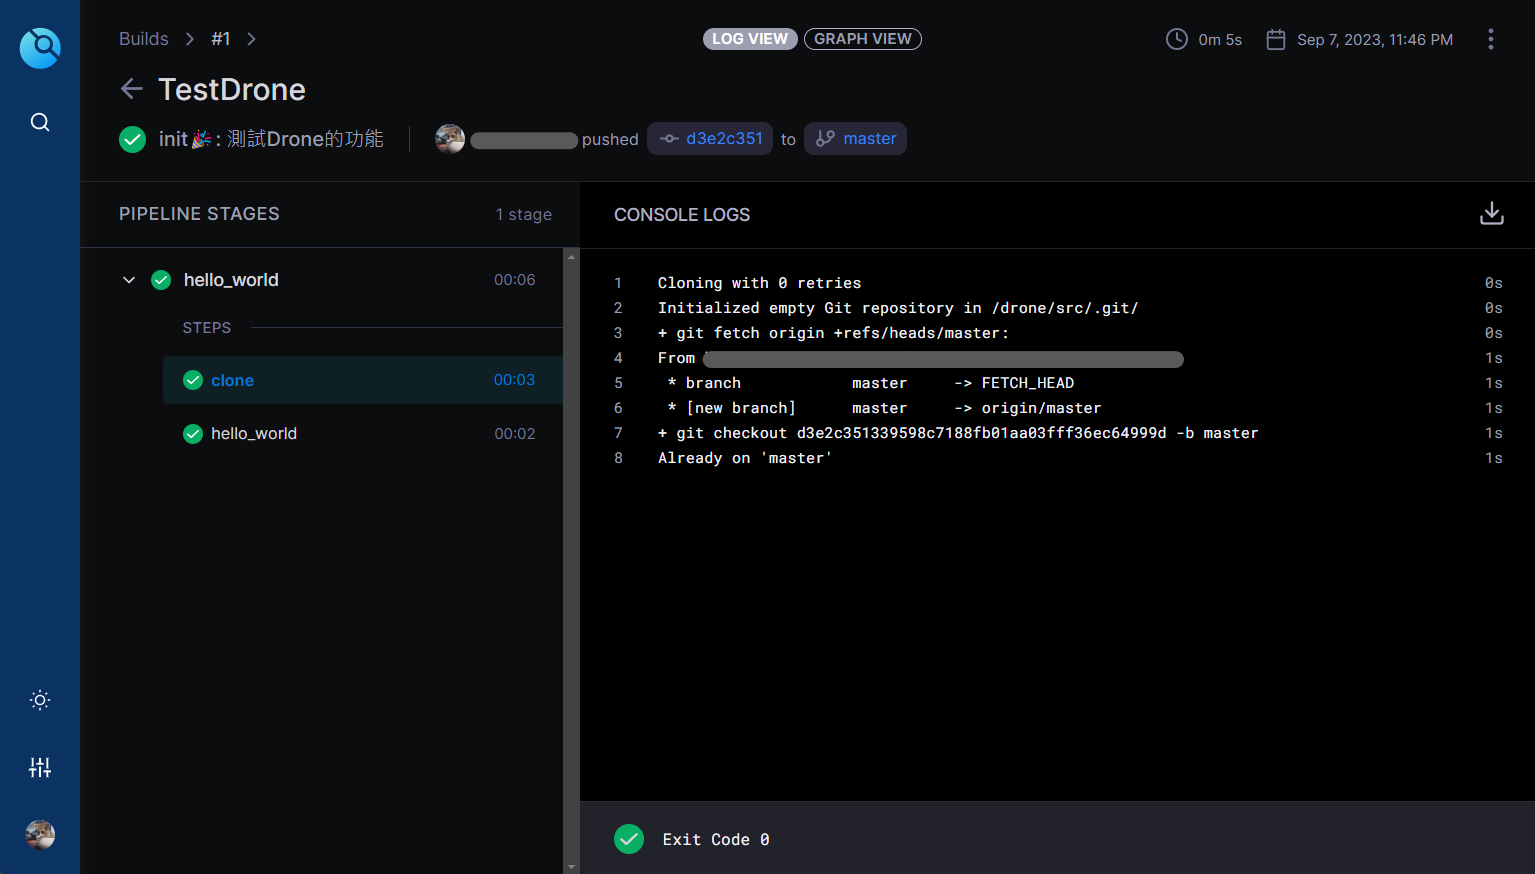Click the 00:03 clone step duration

click(x=514, y=380)
